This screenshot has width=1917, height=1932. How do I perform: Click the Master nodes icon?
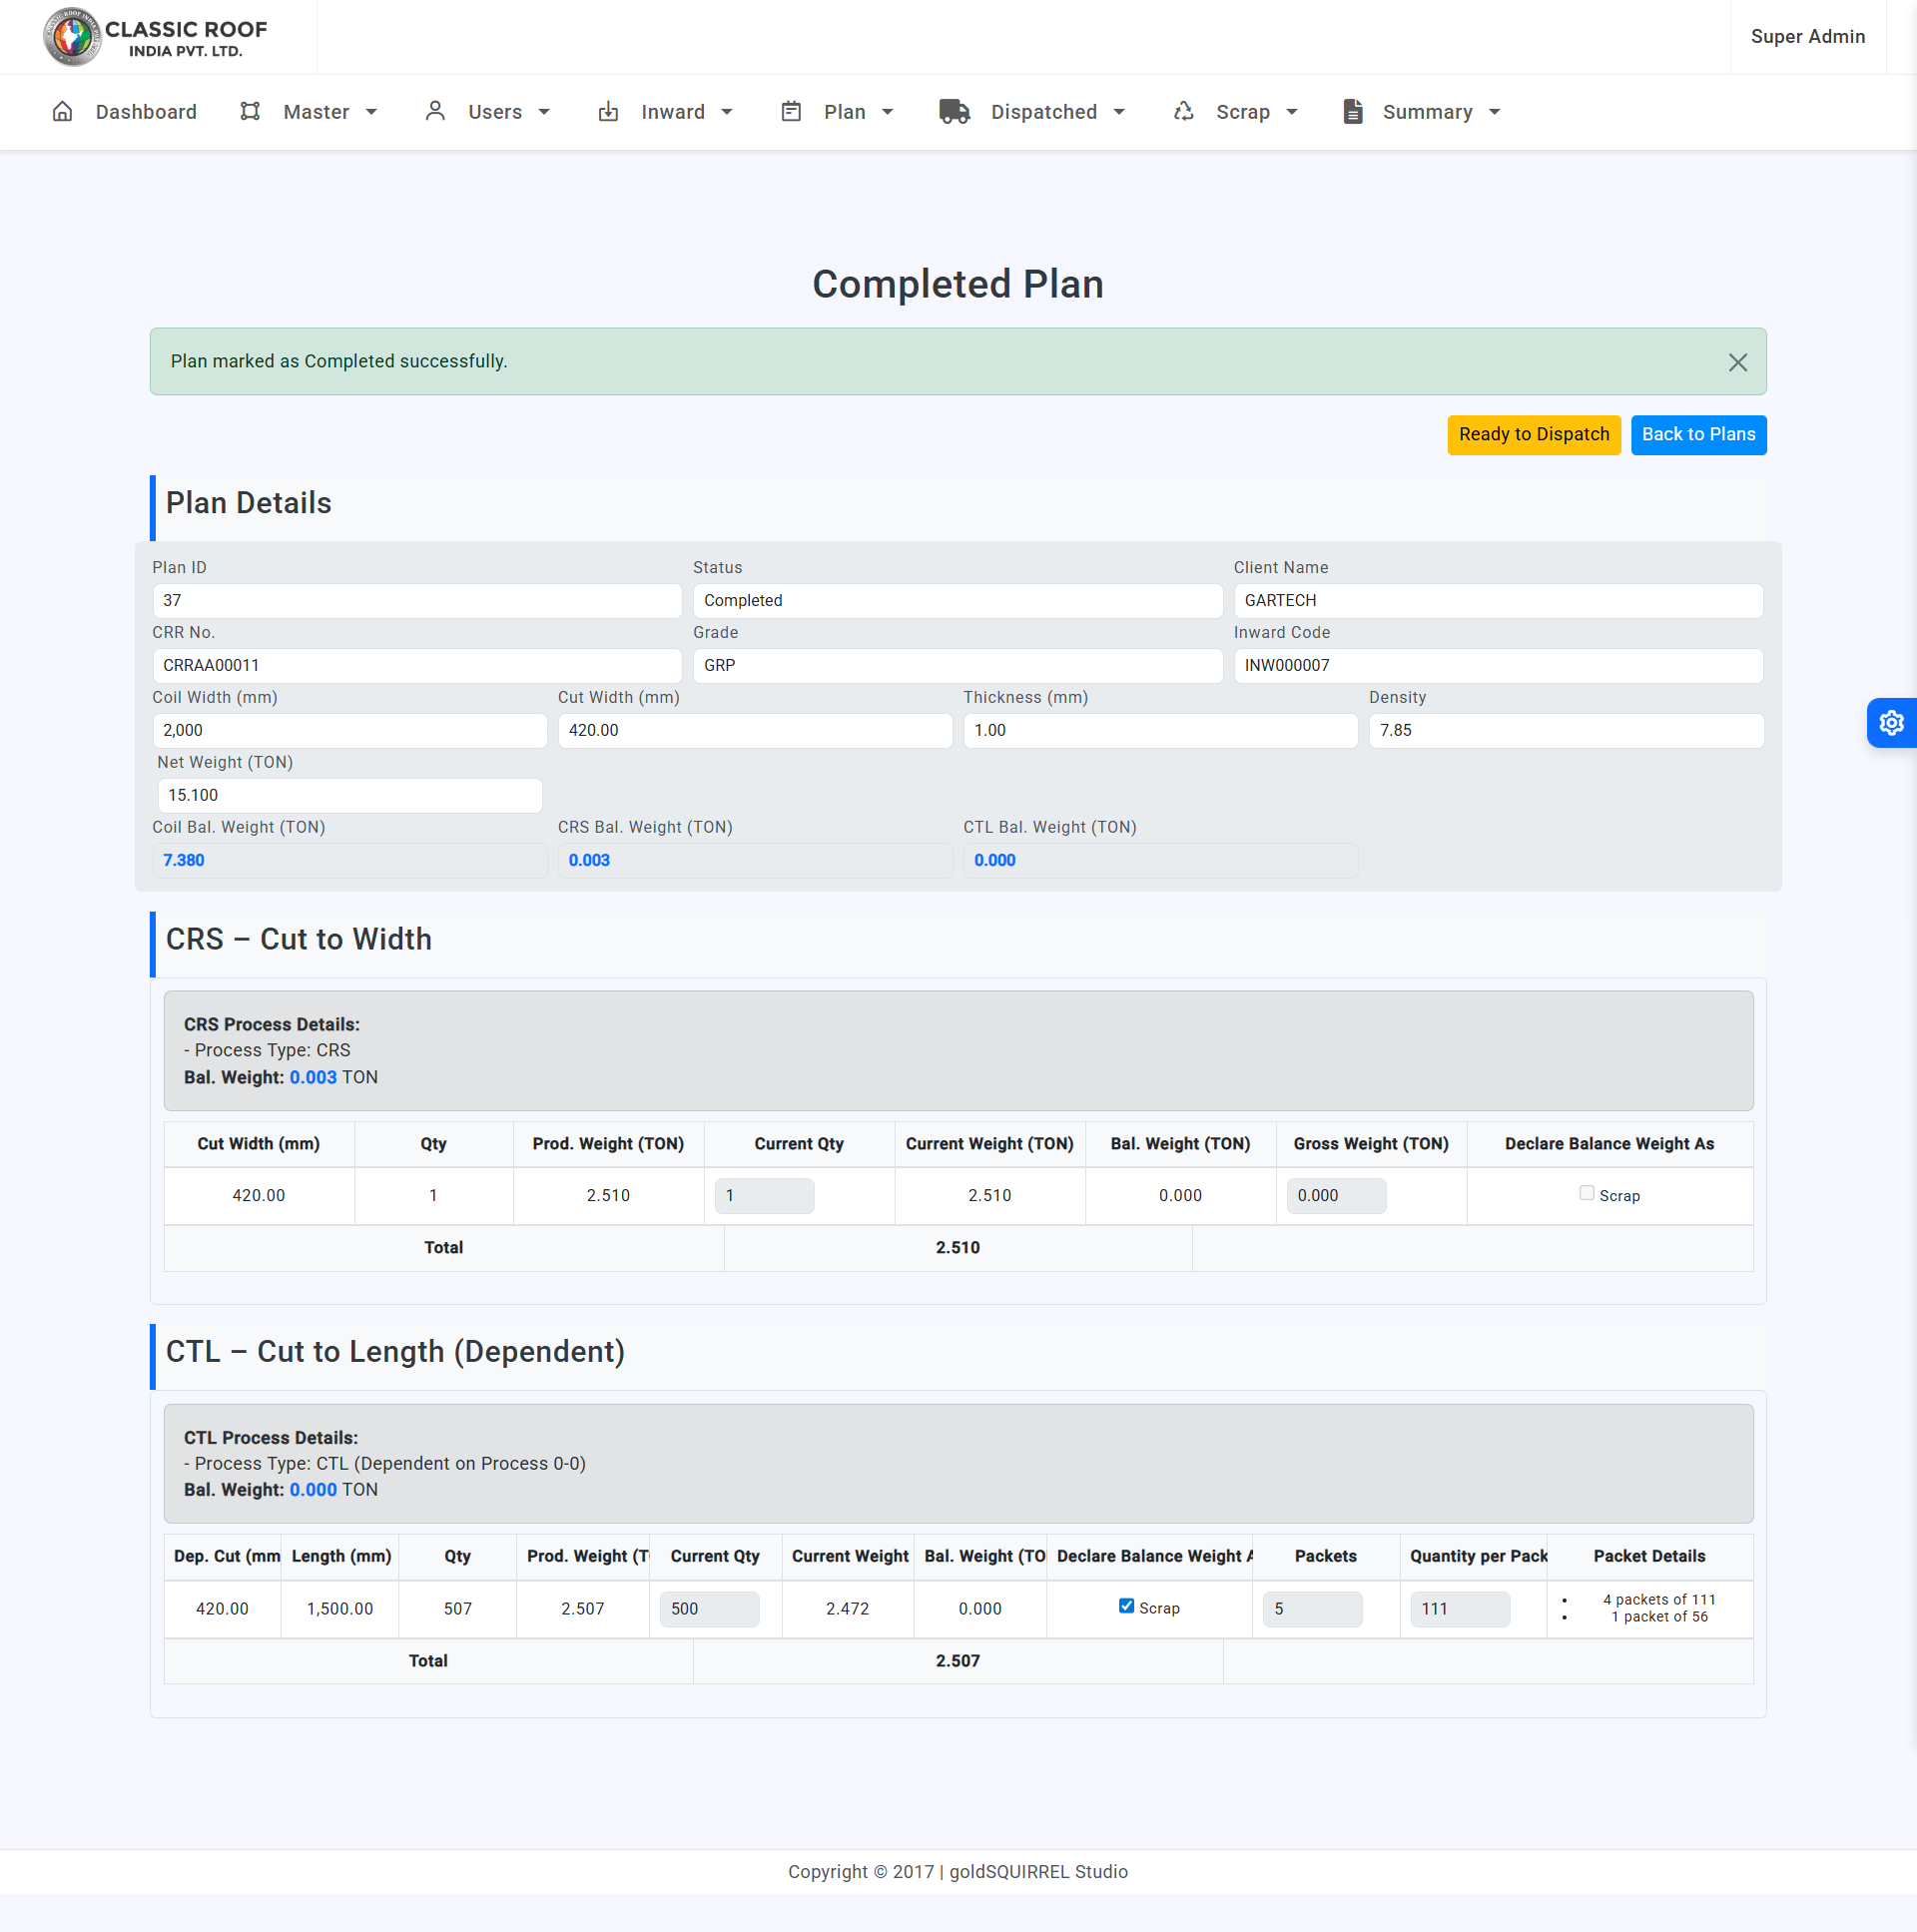[x=250, y=111]
